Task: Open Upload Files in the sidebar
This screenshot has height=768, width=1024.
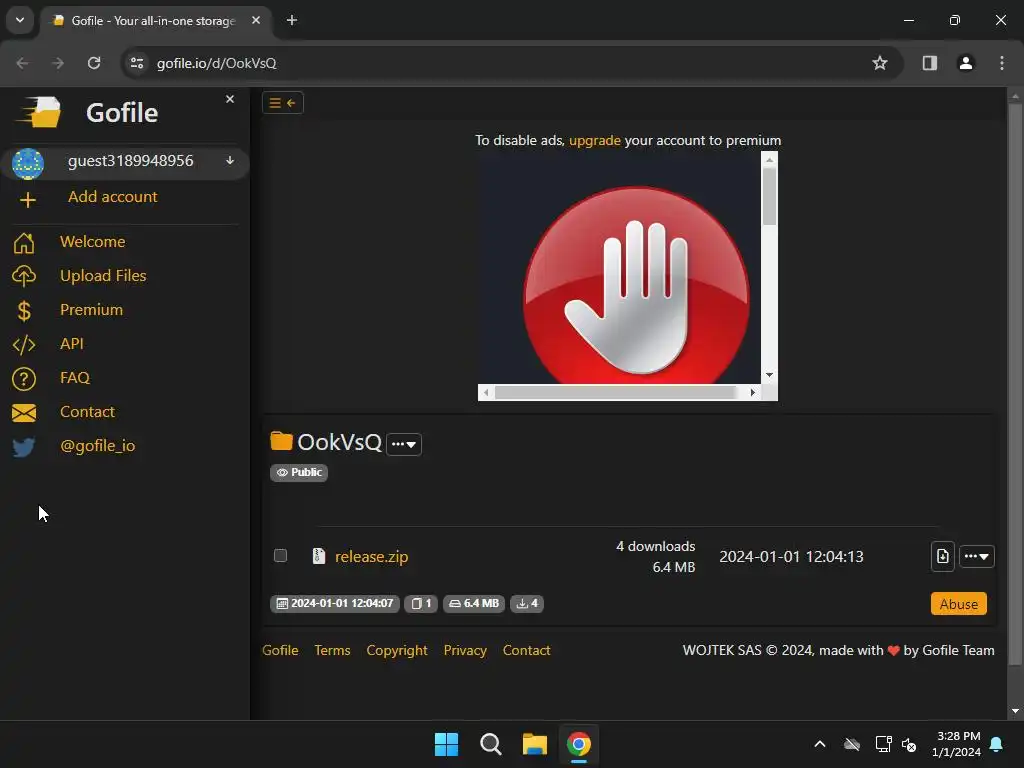Action: pos(103,276)
